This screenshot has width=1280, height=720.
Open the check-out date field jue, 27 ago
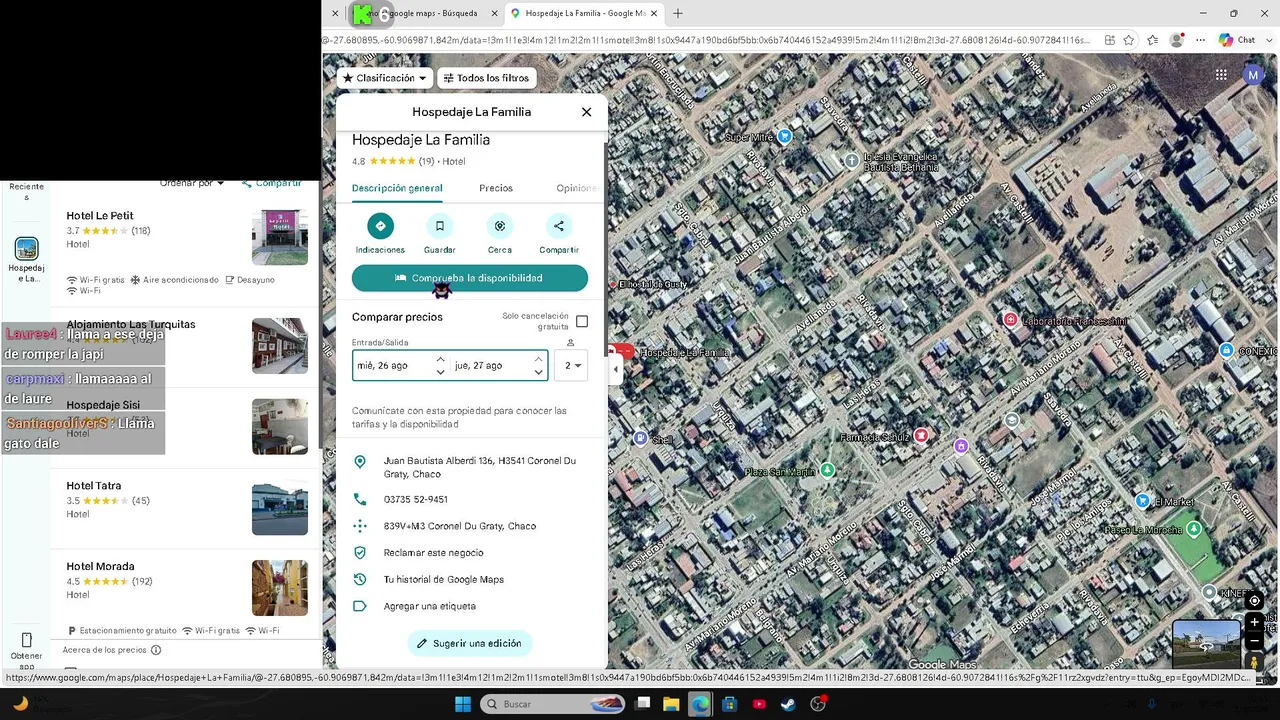pyautogui.click(x=498, y=366)
